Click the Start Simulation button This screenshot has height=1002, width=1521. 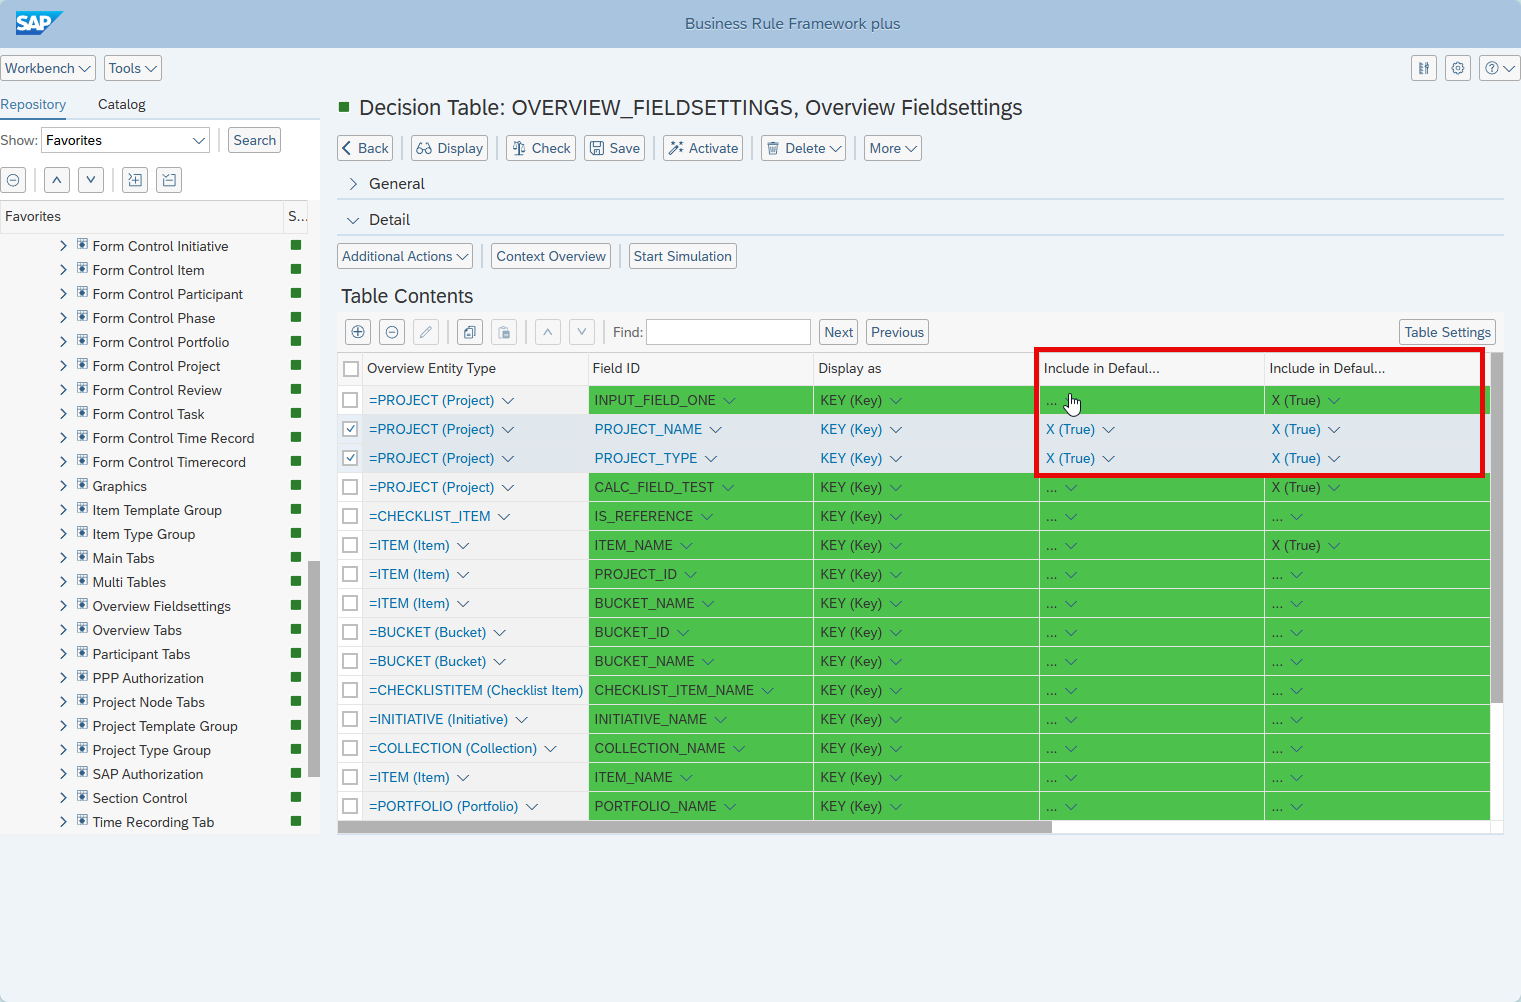tap(683, 256)
